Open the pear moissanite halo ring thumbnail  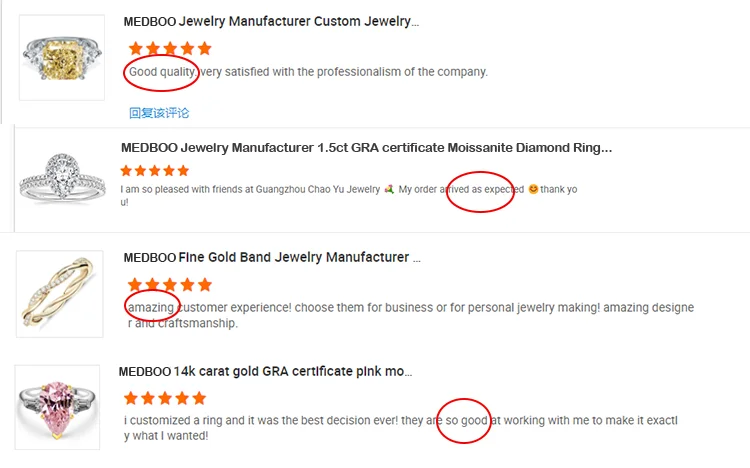(61, 182)
